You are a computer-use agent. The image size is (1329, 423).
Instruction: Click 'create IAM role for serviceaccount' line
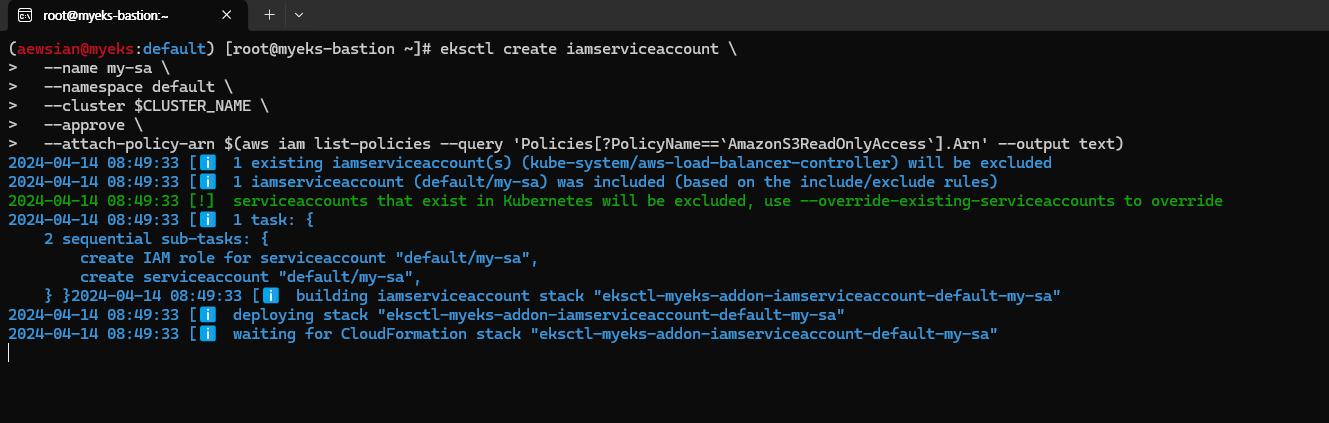309,257
